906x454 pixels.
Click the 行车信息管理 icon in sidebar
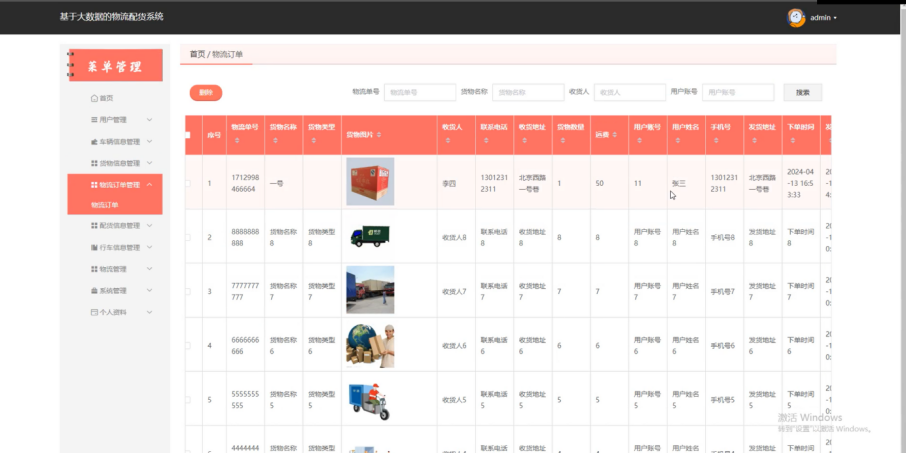coord(94,247)
